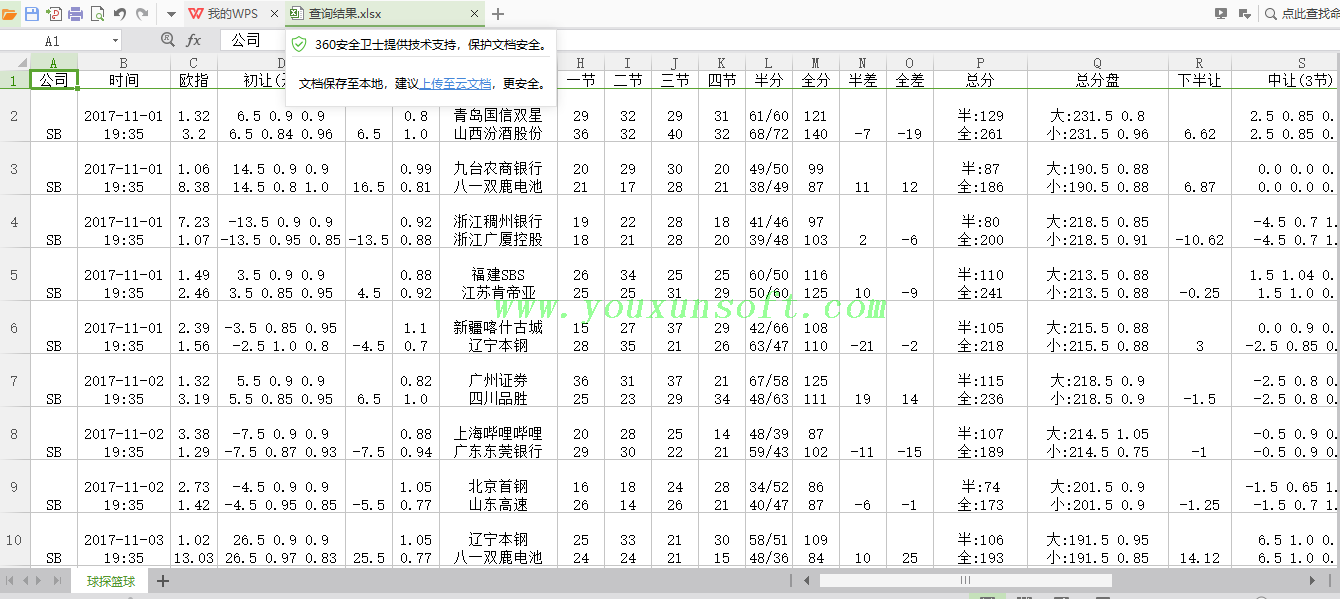Select row 8 header

click(x=15, y=434)
